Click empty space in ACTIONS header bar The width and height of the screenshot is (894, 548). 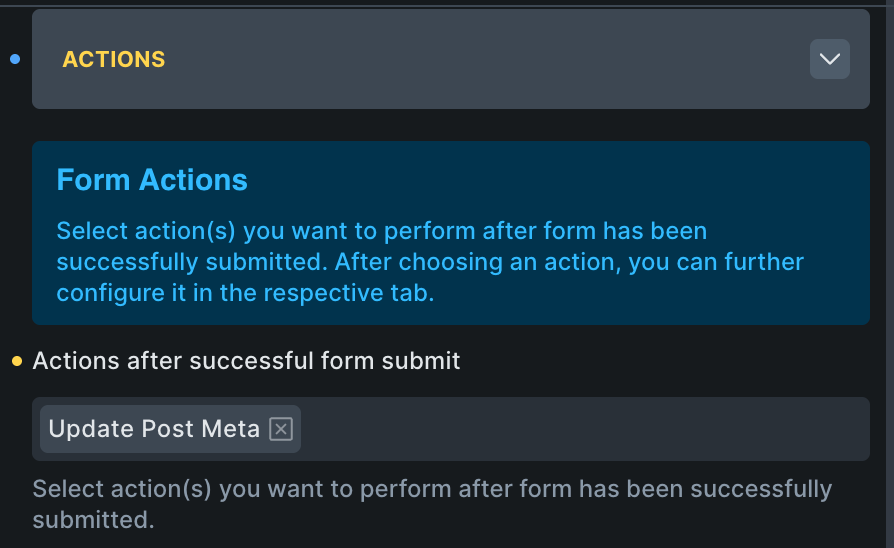[480, 59]
